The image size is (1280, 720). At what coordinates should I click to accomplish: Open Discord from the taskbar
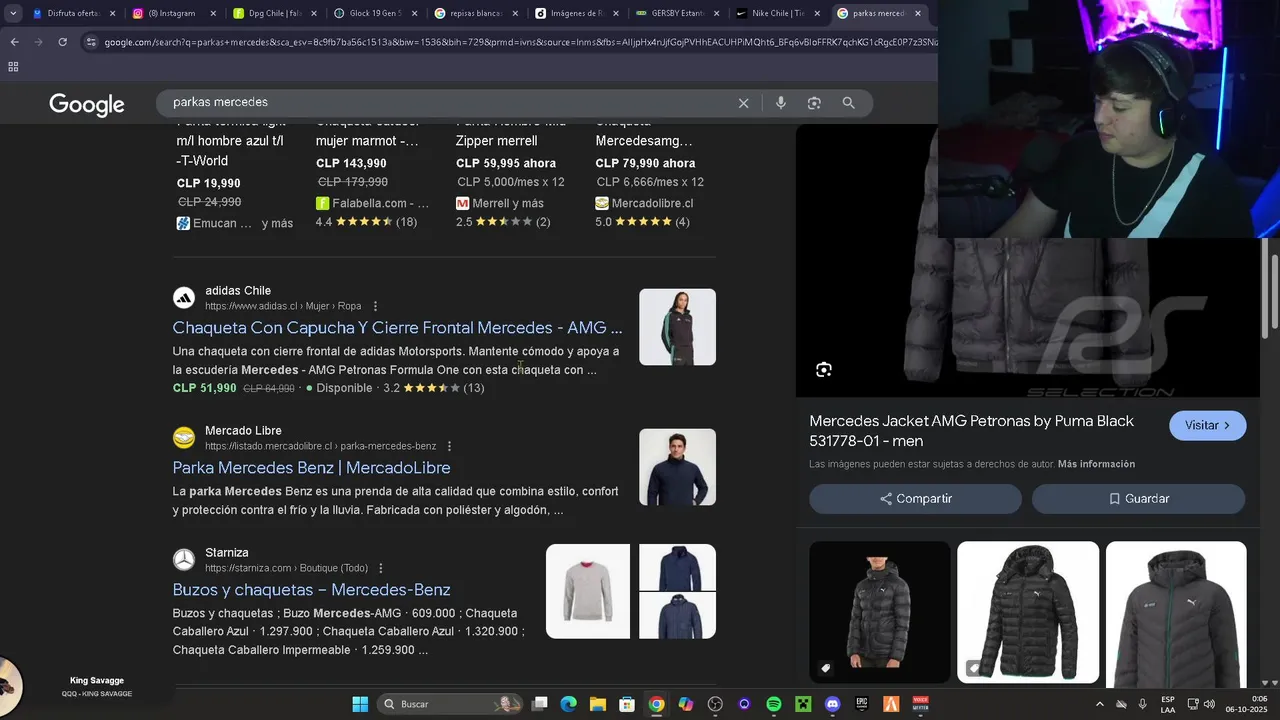(x=833, y=704)
